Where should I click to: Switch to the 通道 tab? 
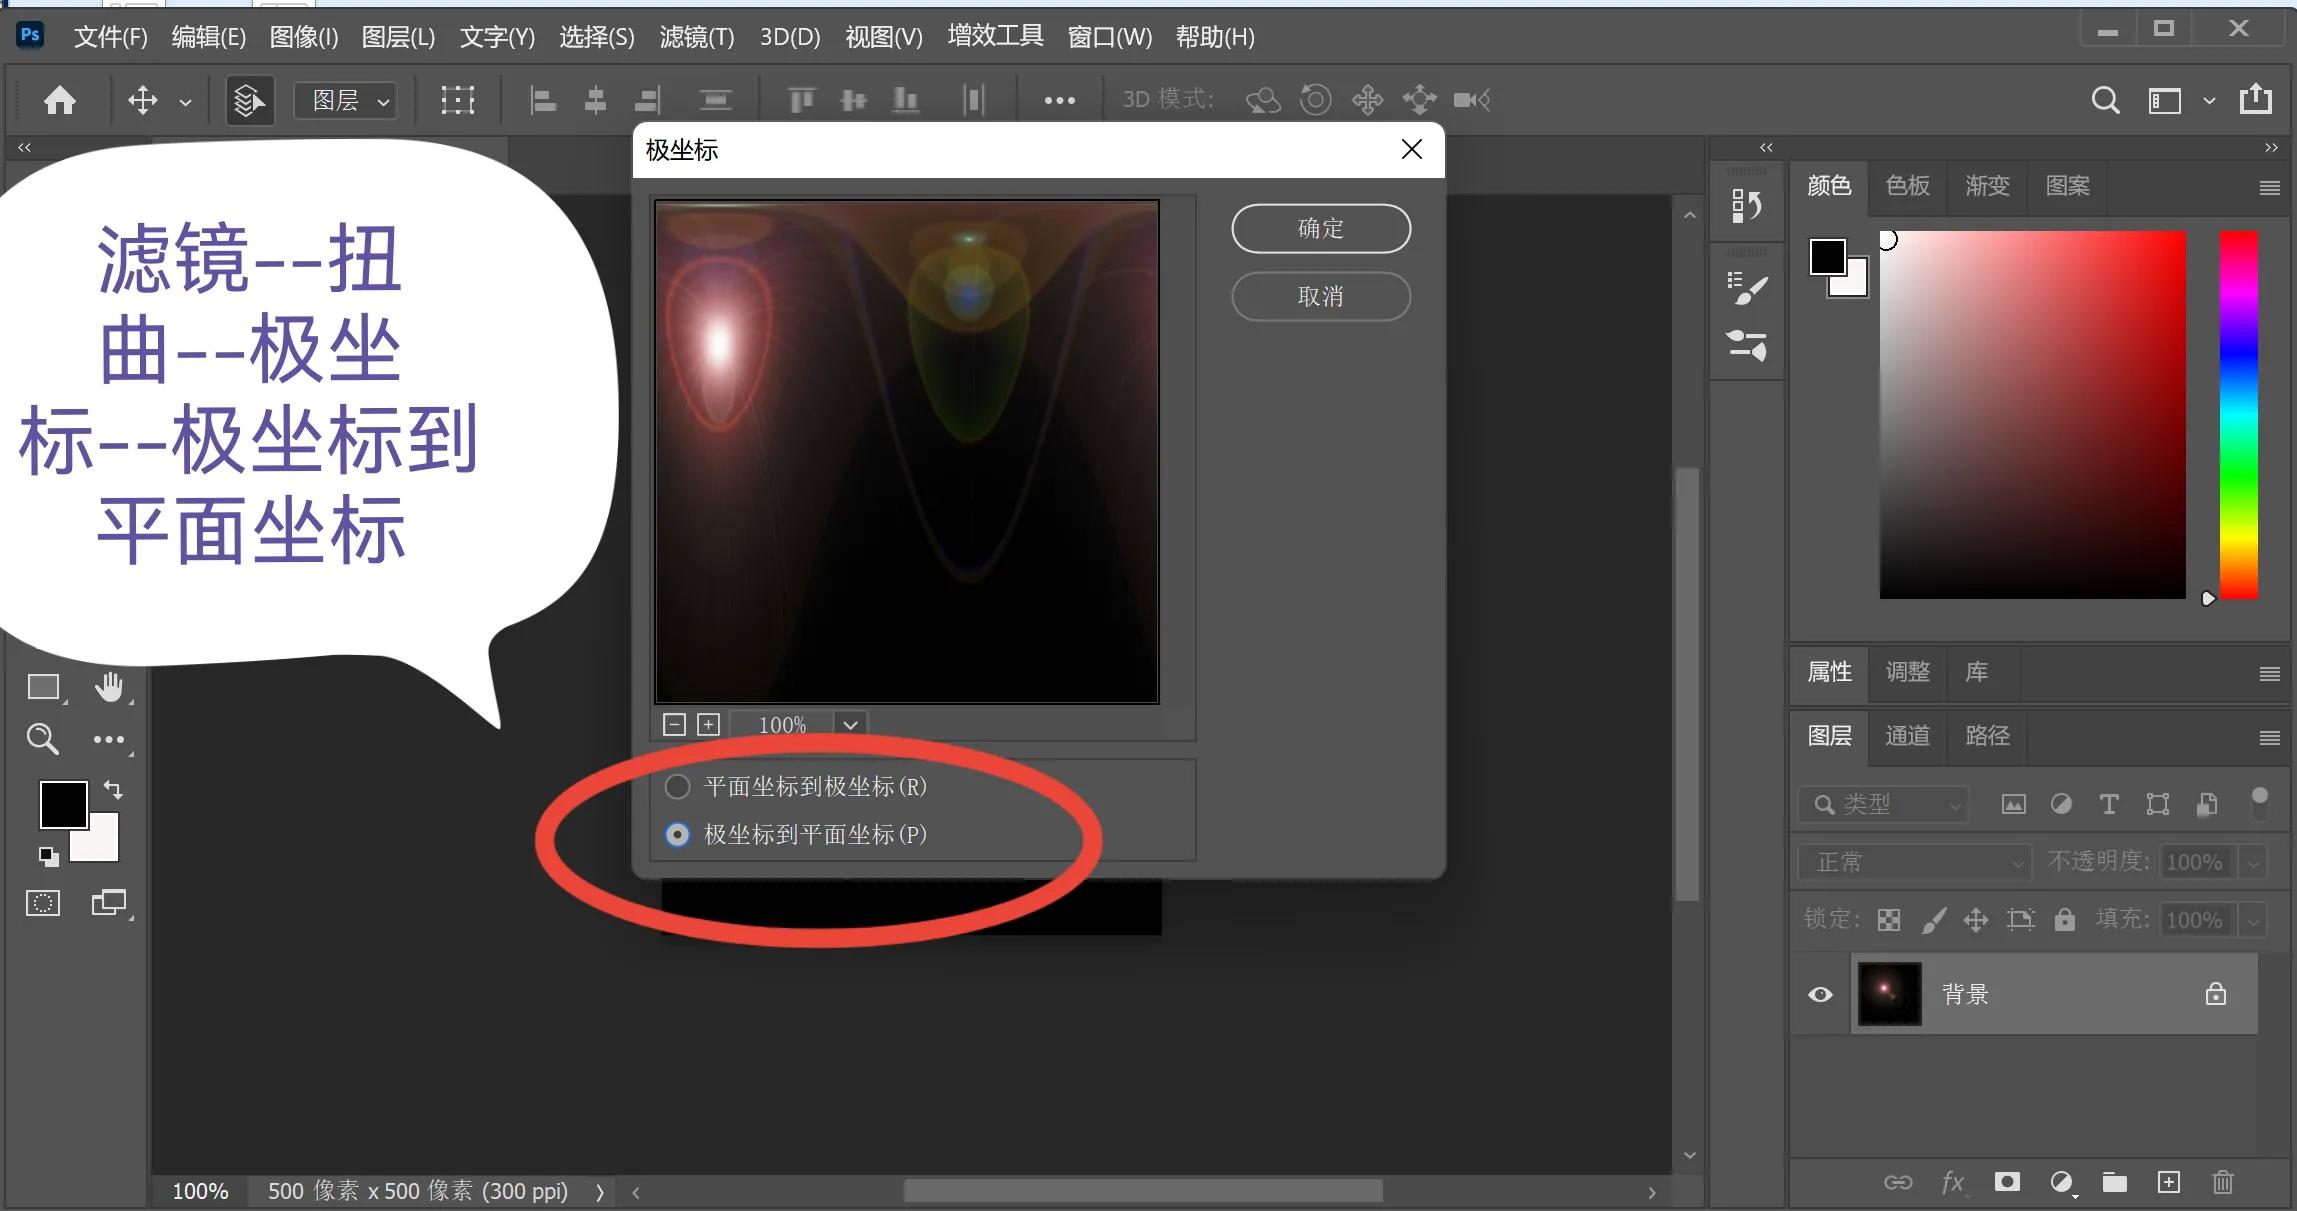pos(1906,736)
